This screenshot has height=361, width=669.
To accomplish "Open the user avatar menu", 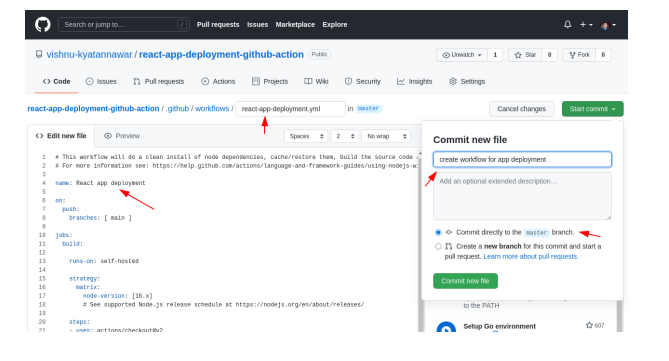I will 608,25.
